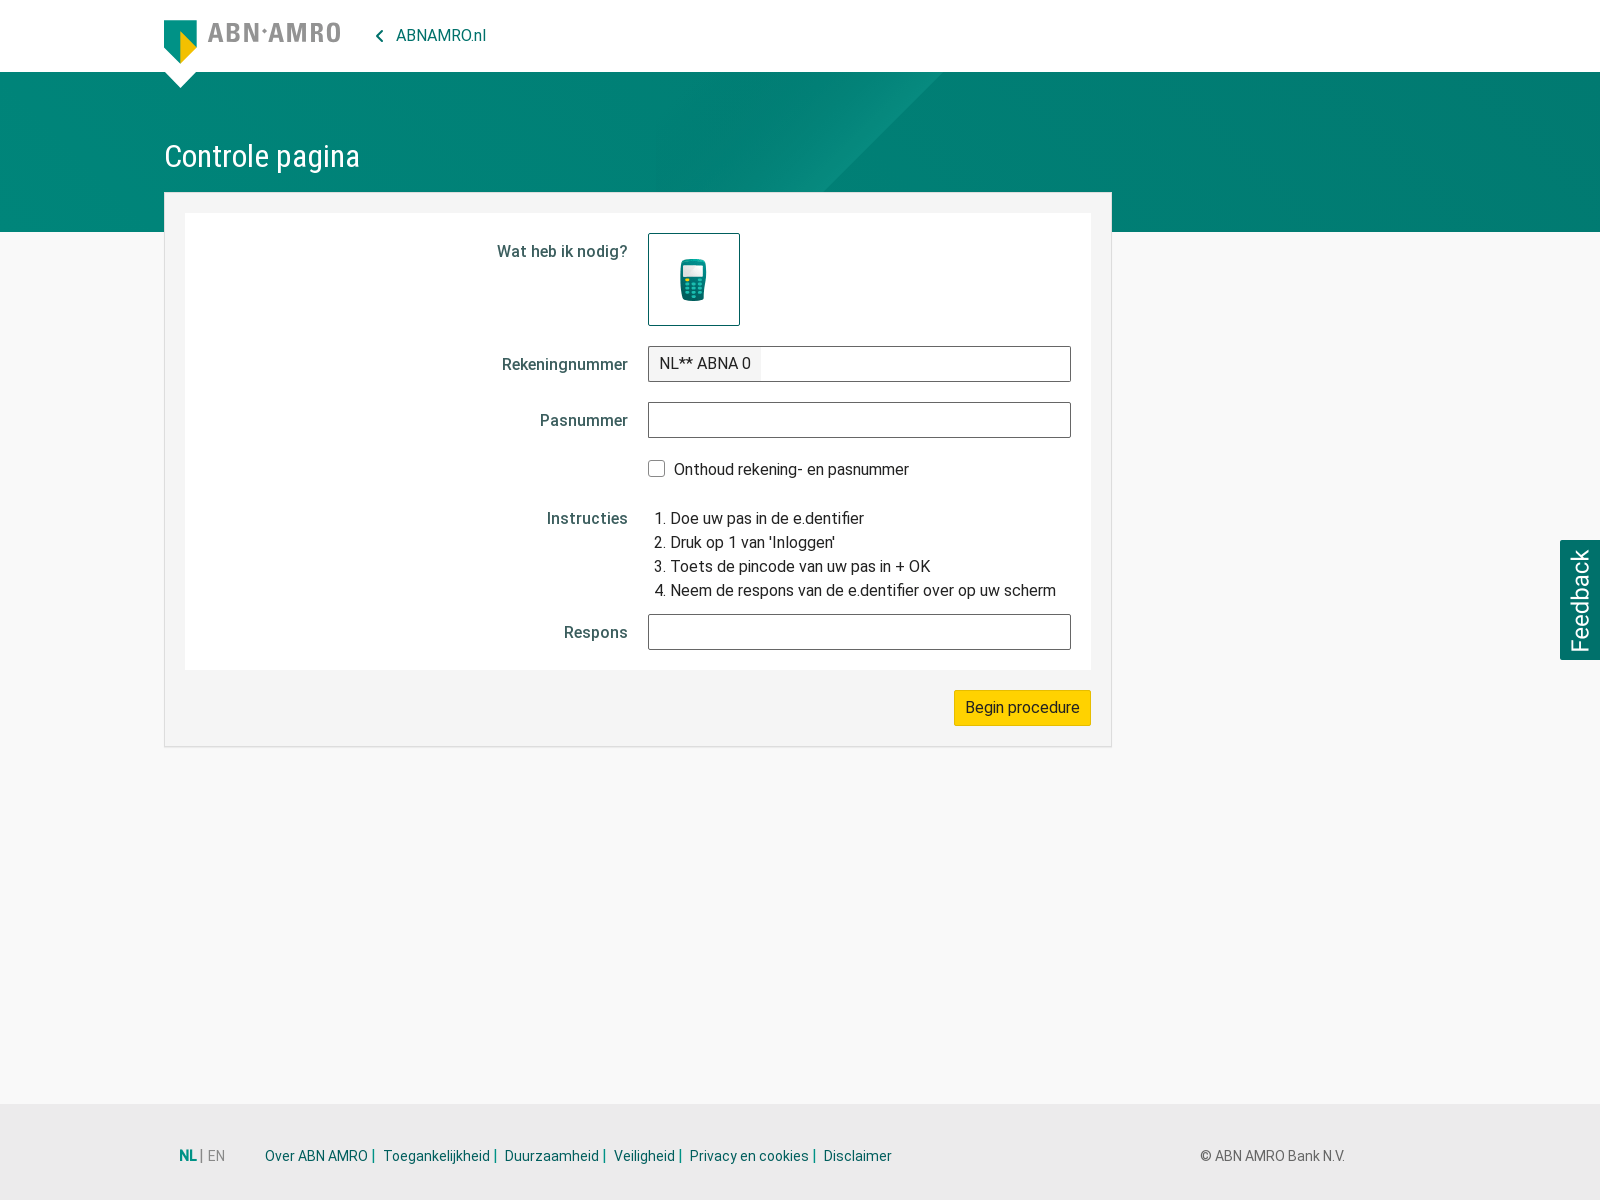Open the Feedback side tab
Screen dimensions: 1600x1200
click(x=1580, y=600)
